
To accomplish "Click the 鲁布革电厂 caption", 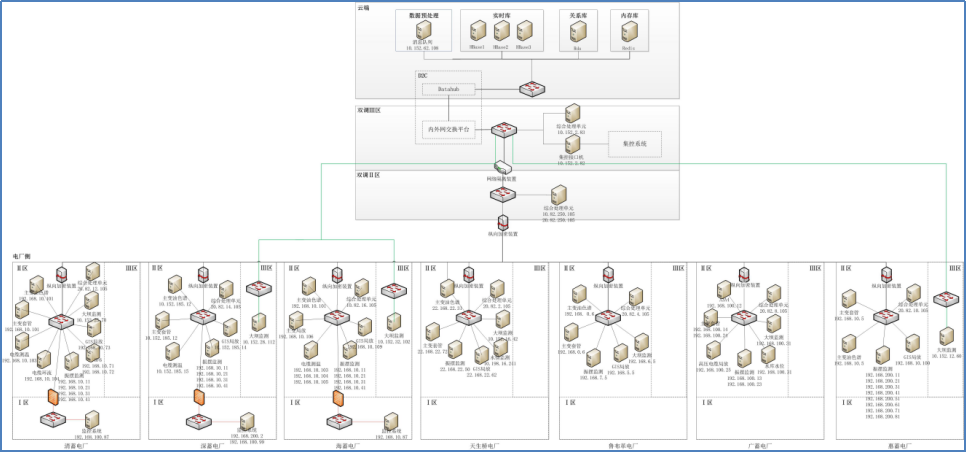I will pos(622,445).
